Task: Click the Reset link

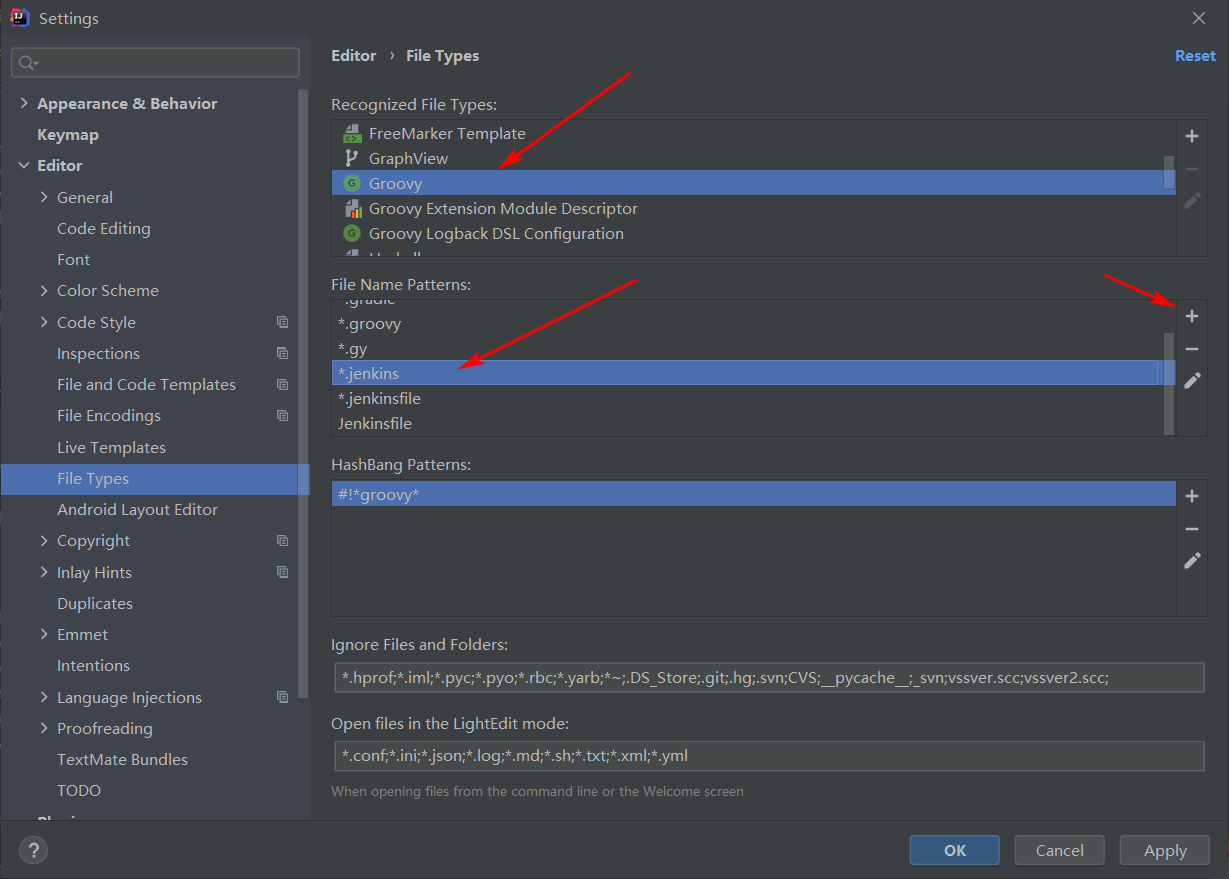Action: [x=1194, y=56]
